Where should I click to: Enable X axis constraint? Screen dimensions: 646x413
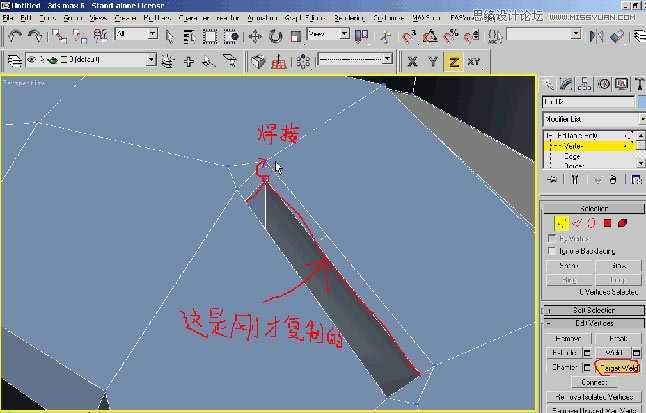pos(412,62)
